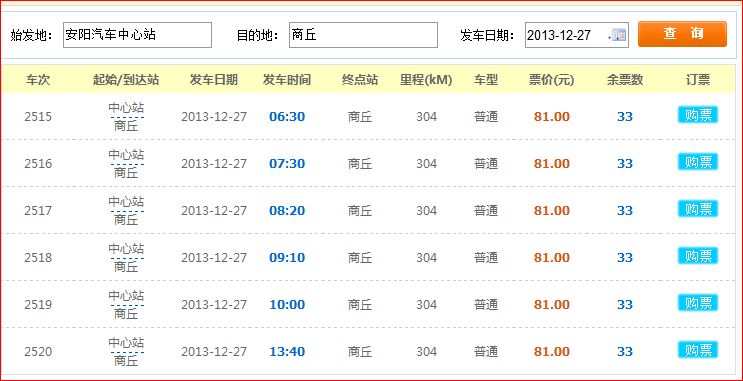Click bus number 2515
The height and width of the screenshot is (381, 743).
click(x=38, y=117)
